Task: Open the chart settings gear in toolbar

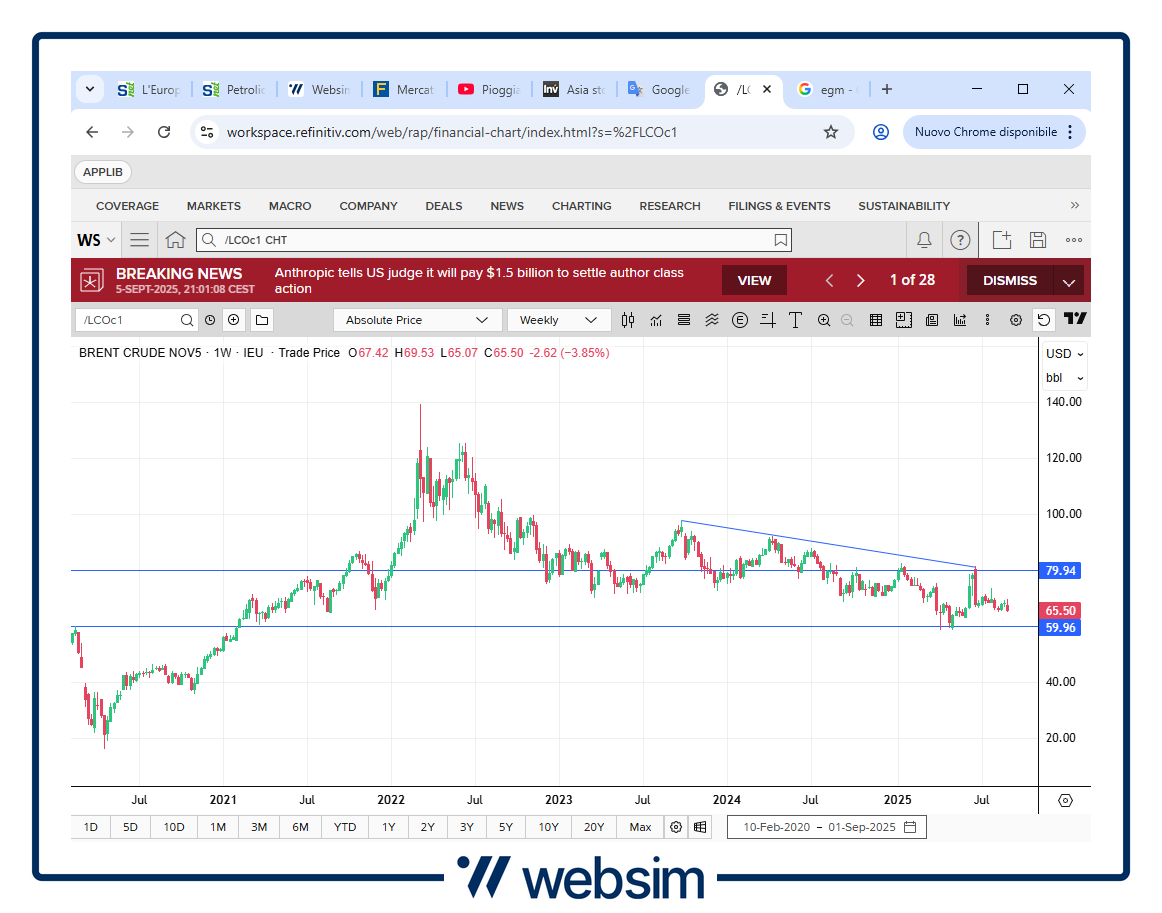Action: coord(1016,320)
